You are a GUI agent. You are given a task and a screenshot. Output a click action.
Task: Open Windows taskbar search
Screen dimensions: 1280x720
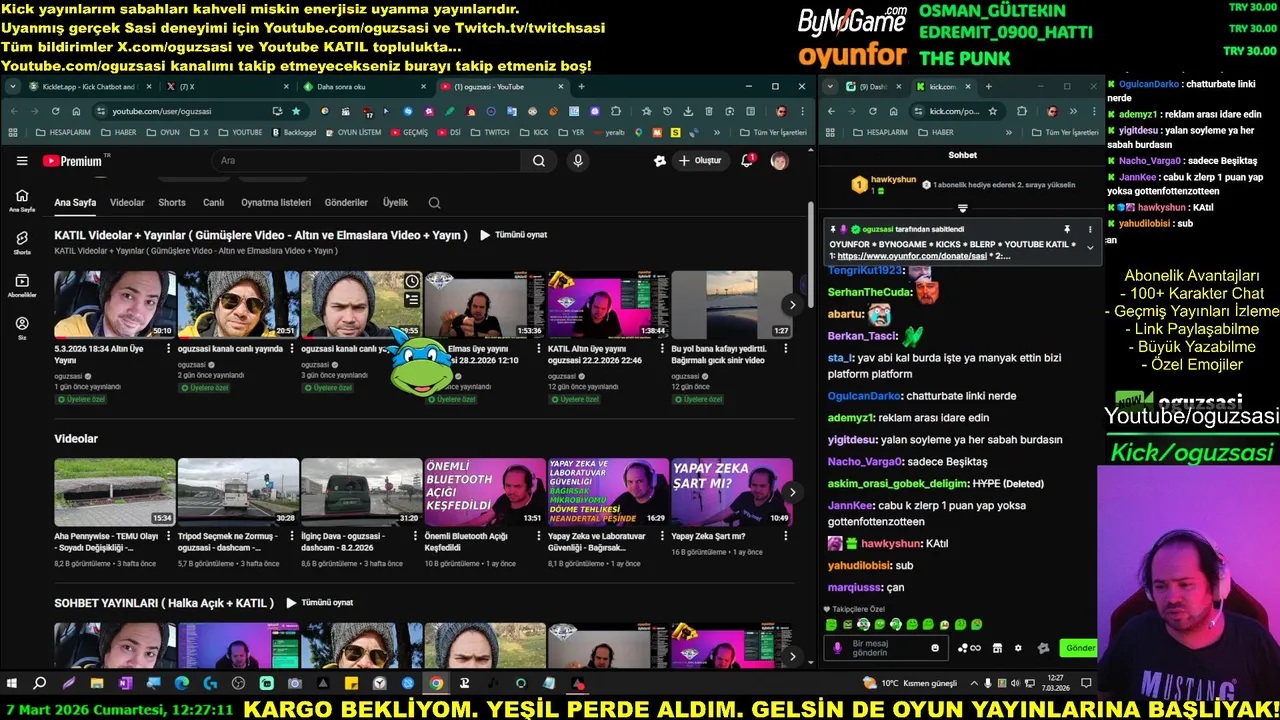click(40, 684)
